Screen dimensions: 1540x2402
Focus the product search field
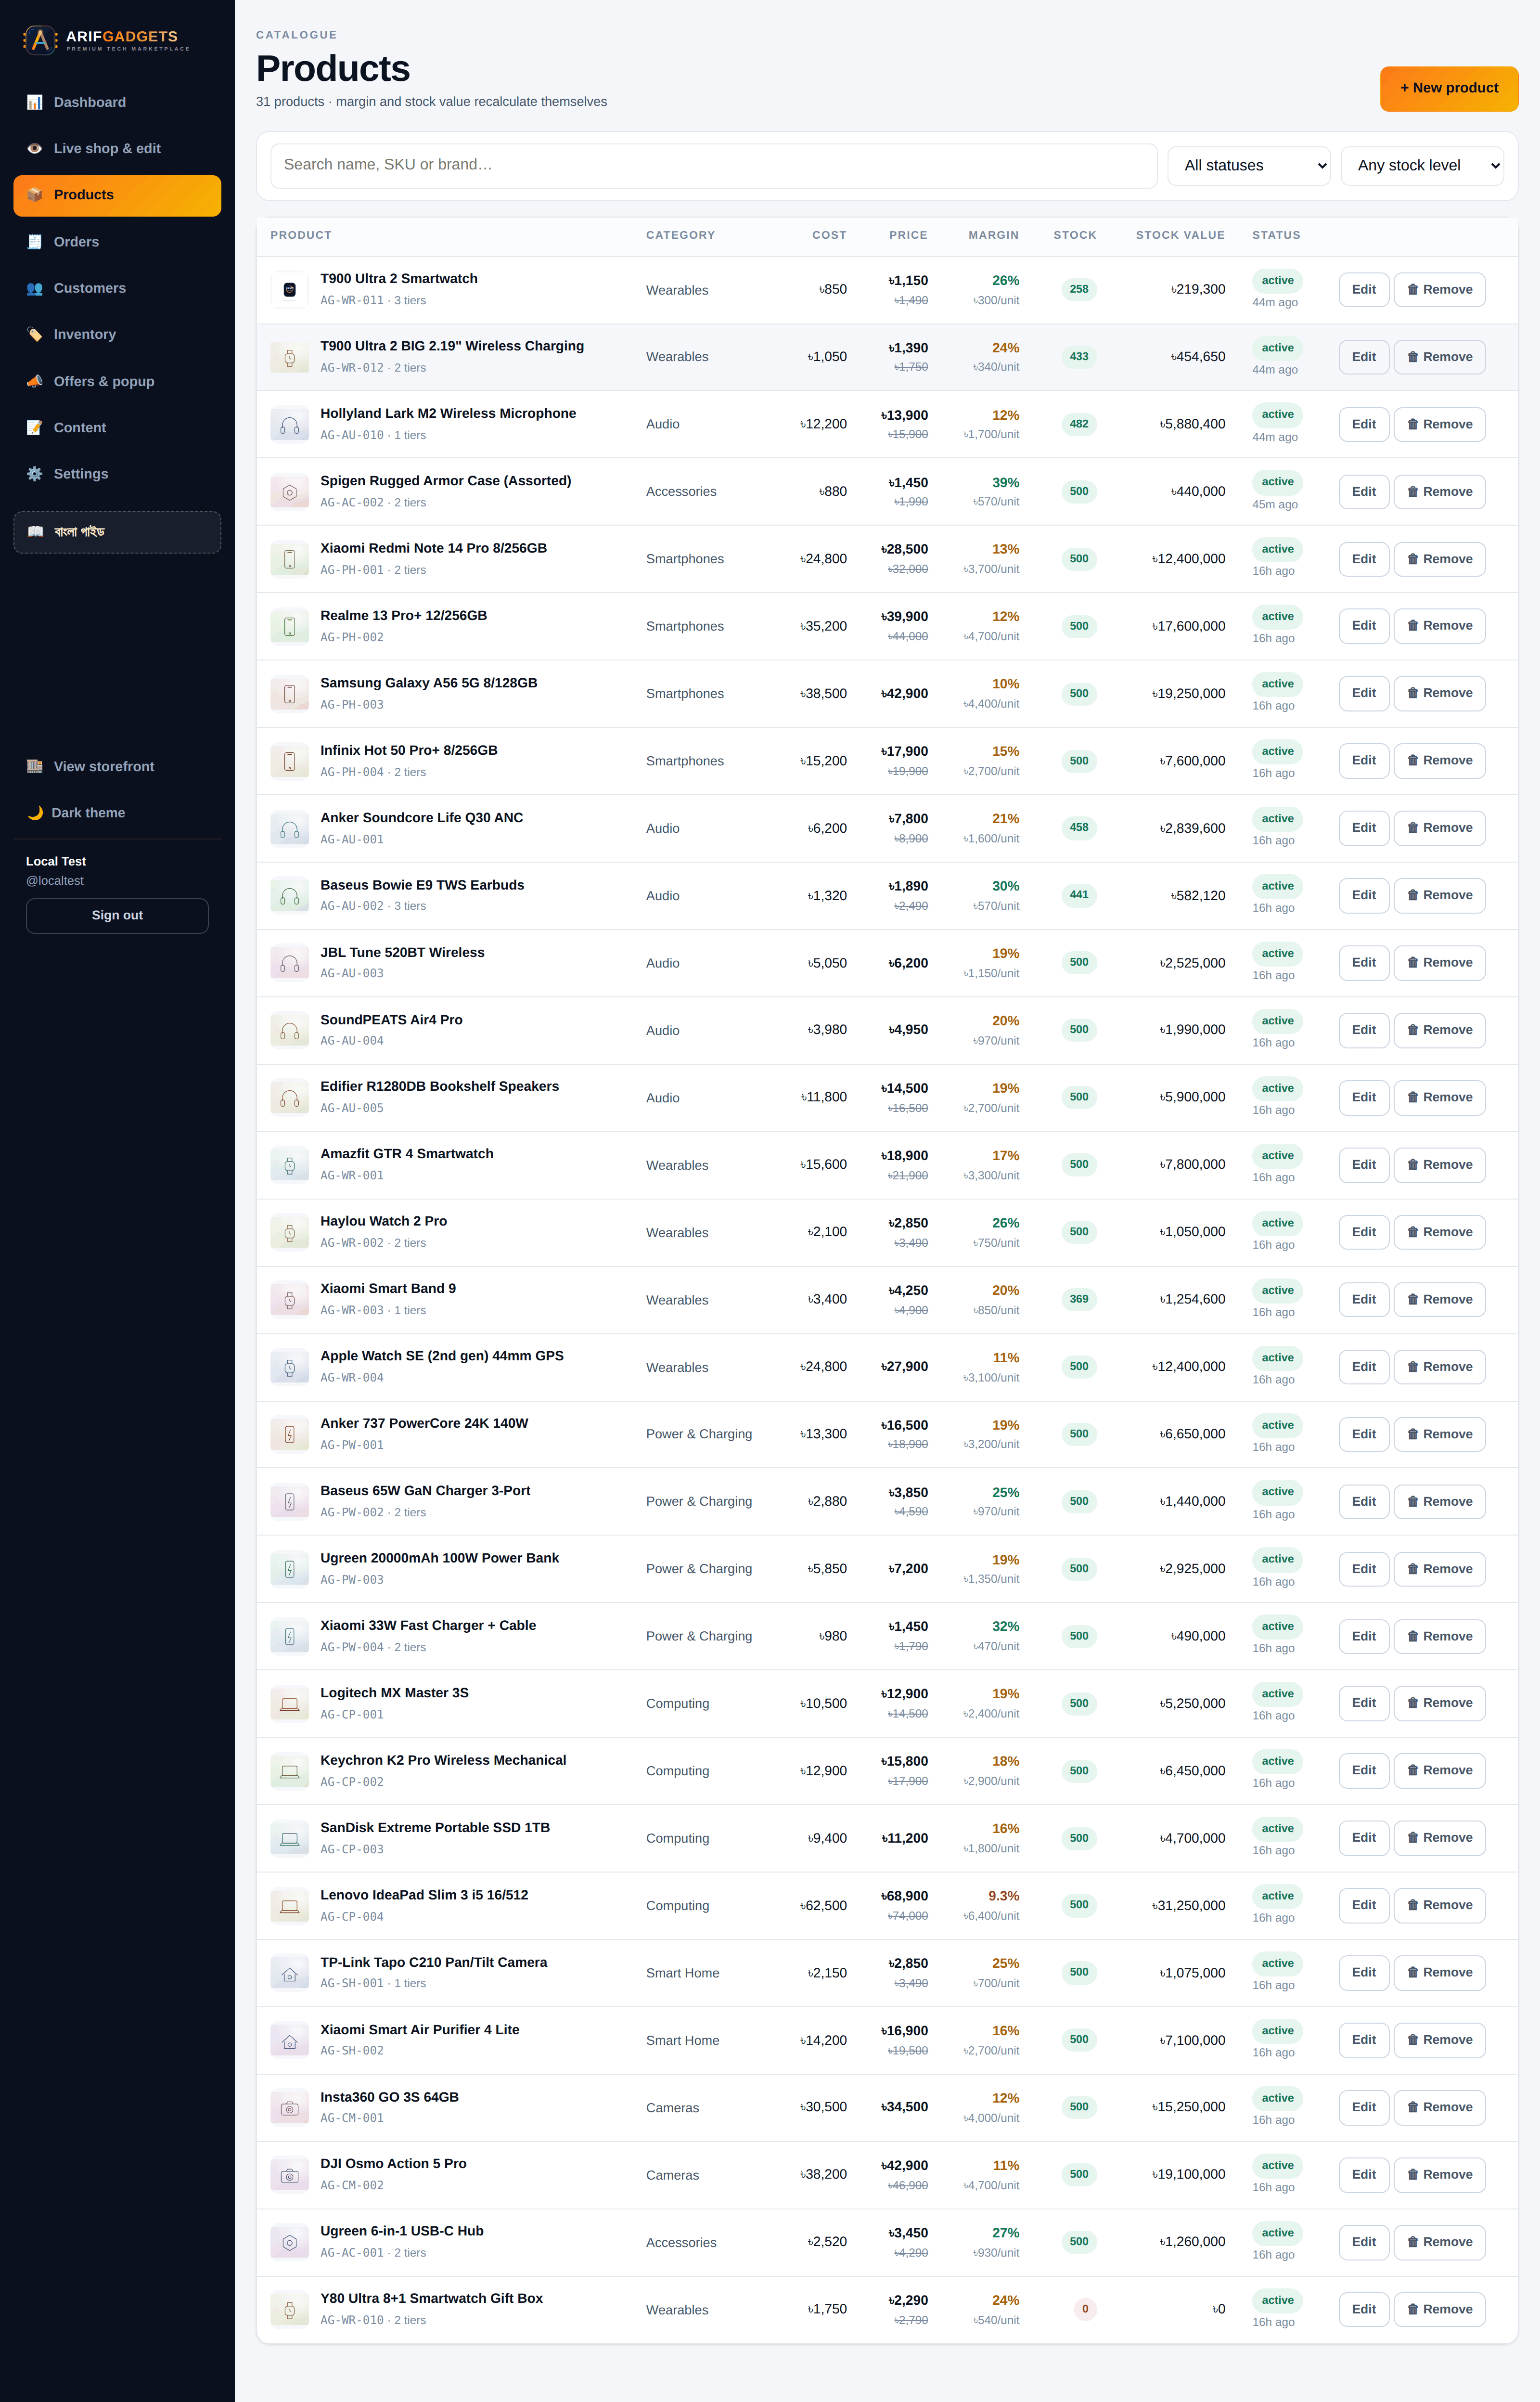713,165
